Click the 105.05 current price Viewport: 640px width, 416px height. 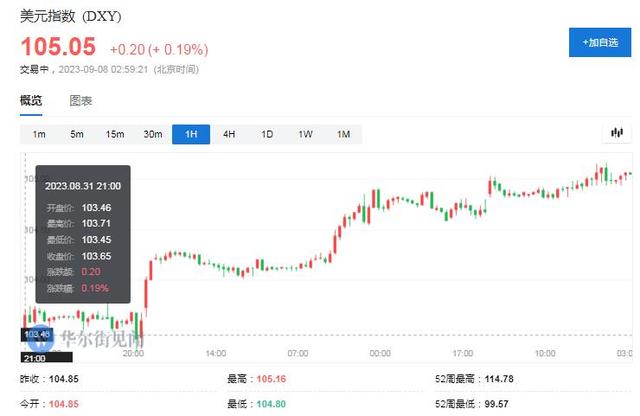coord(57,46)
